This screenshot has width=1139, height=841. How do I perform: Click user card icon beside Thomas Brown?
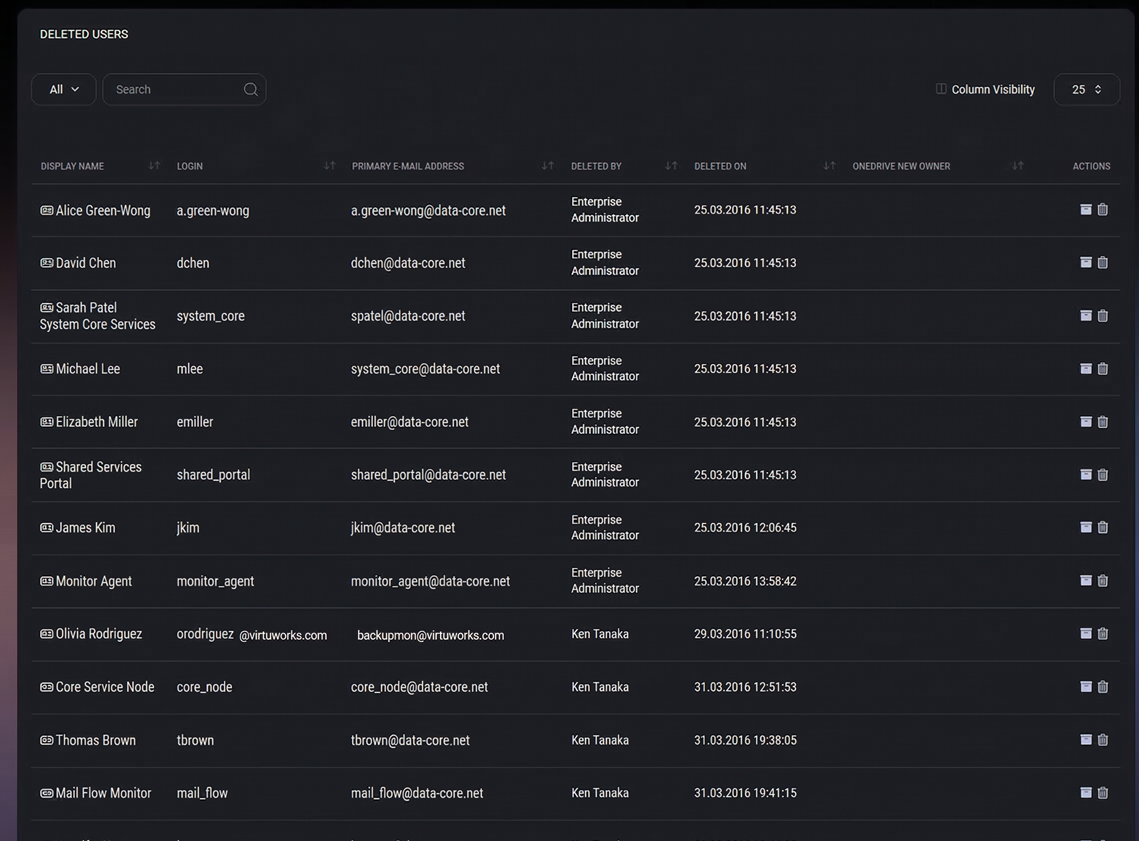point(47,740)
